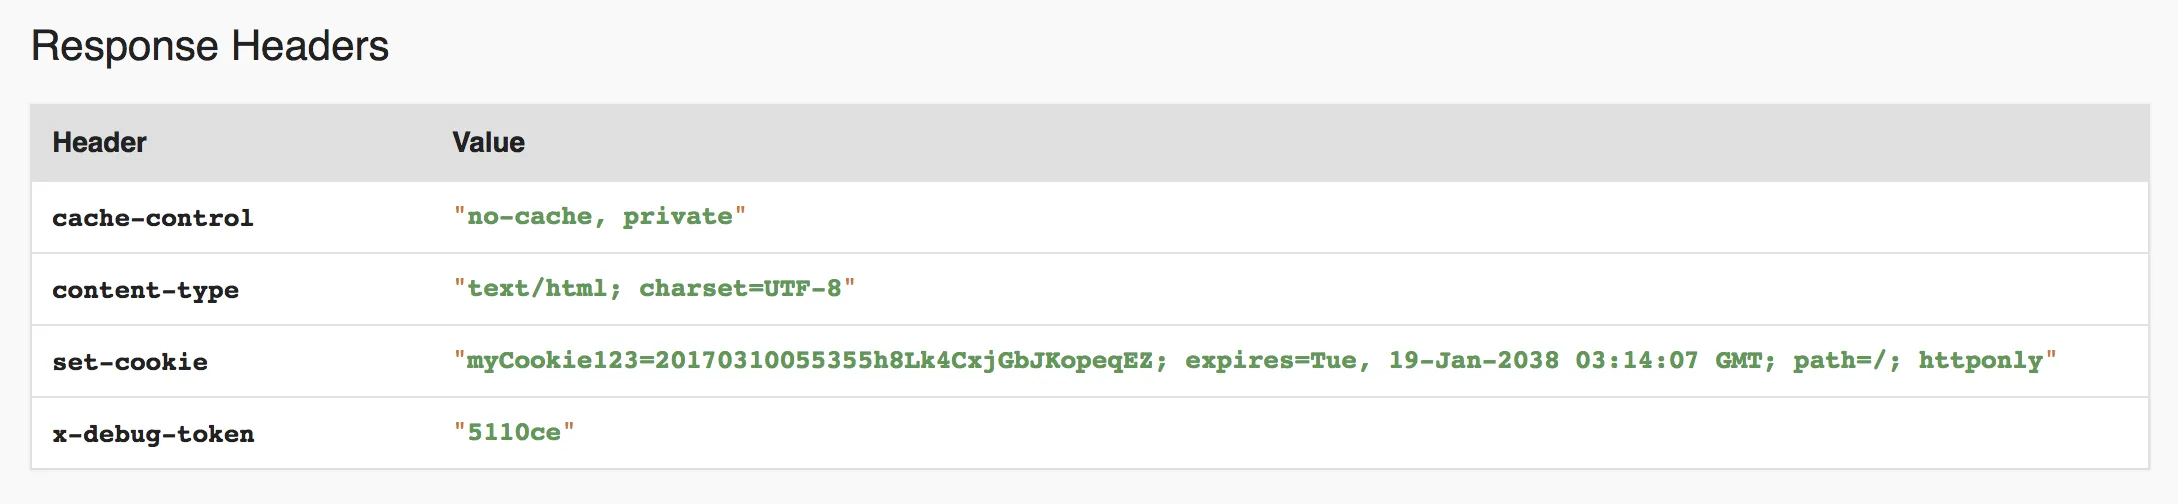
Task: Select the x-debug-token header name
Action: pyautogui.click(x=153, y=434)
